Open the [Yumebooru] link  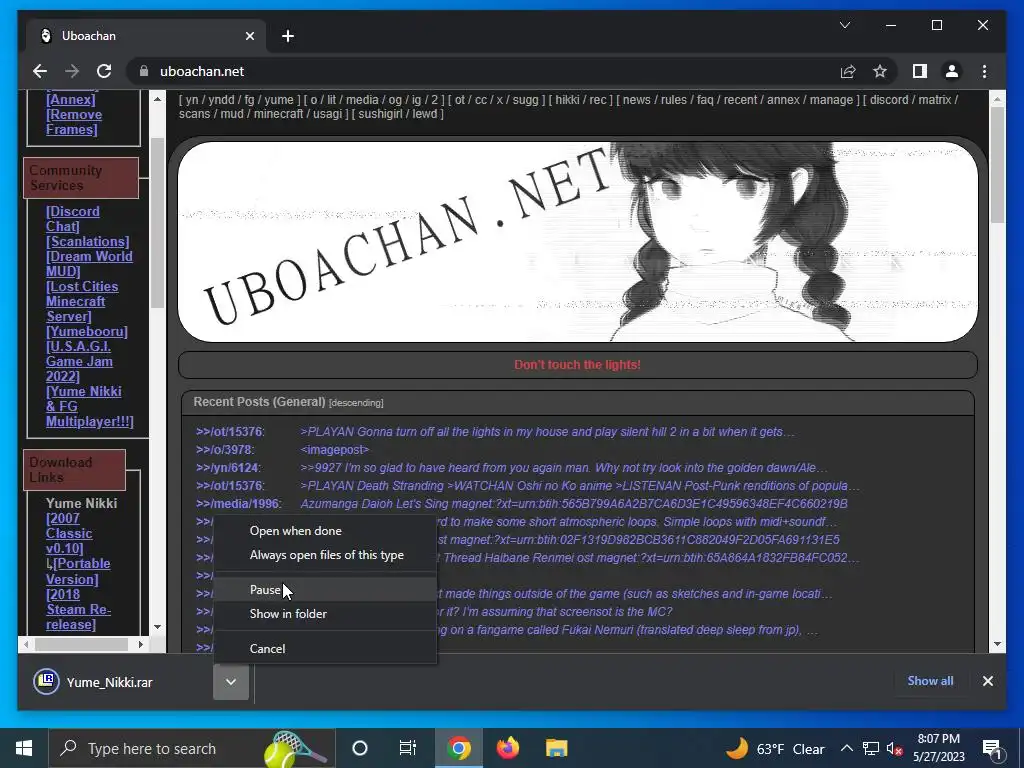(87, 331)
